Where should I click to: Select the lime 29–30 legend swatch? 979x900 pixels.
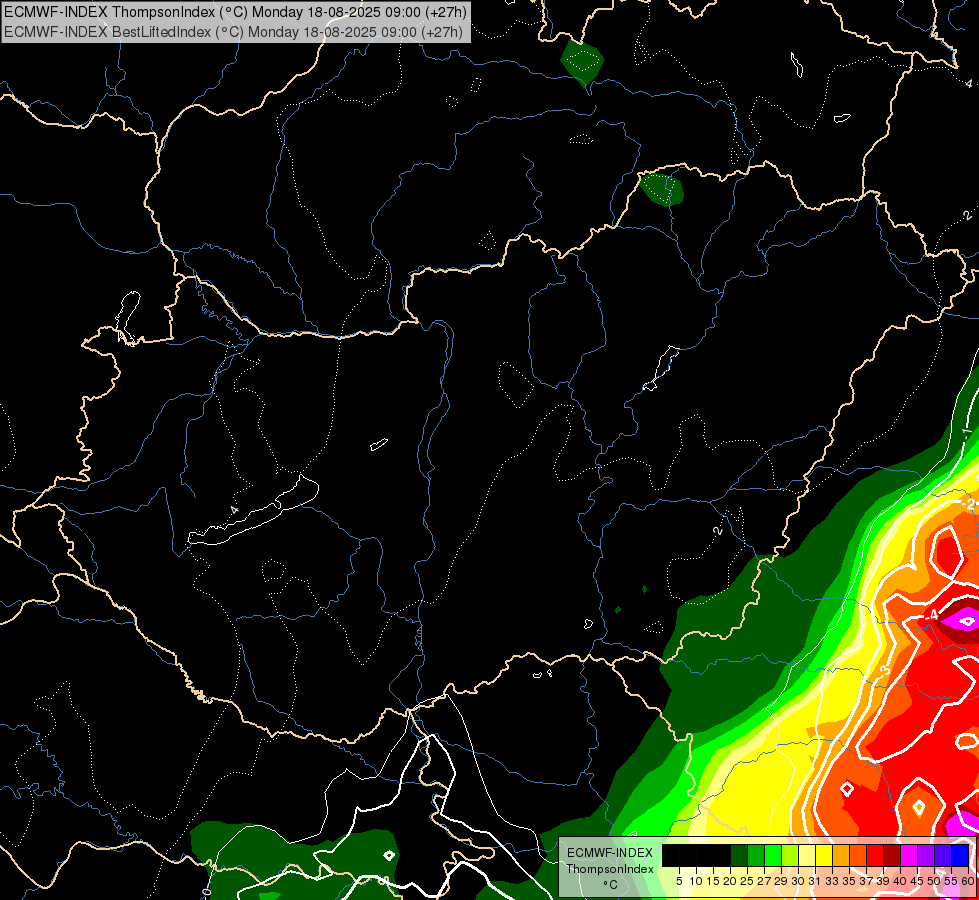click(x=790, y=856)
